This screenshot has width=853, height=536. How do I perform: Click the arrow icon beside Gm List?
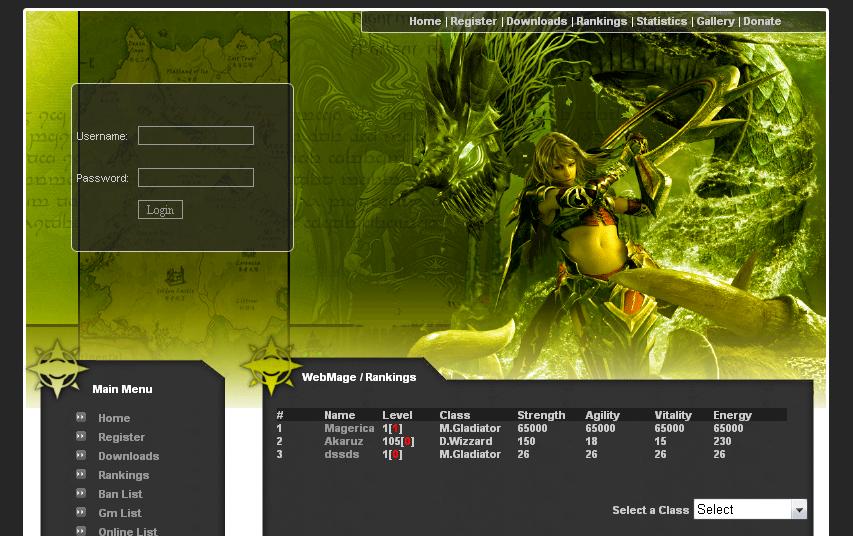[x=81, y=513]
